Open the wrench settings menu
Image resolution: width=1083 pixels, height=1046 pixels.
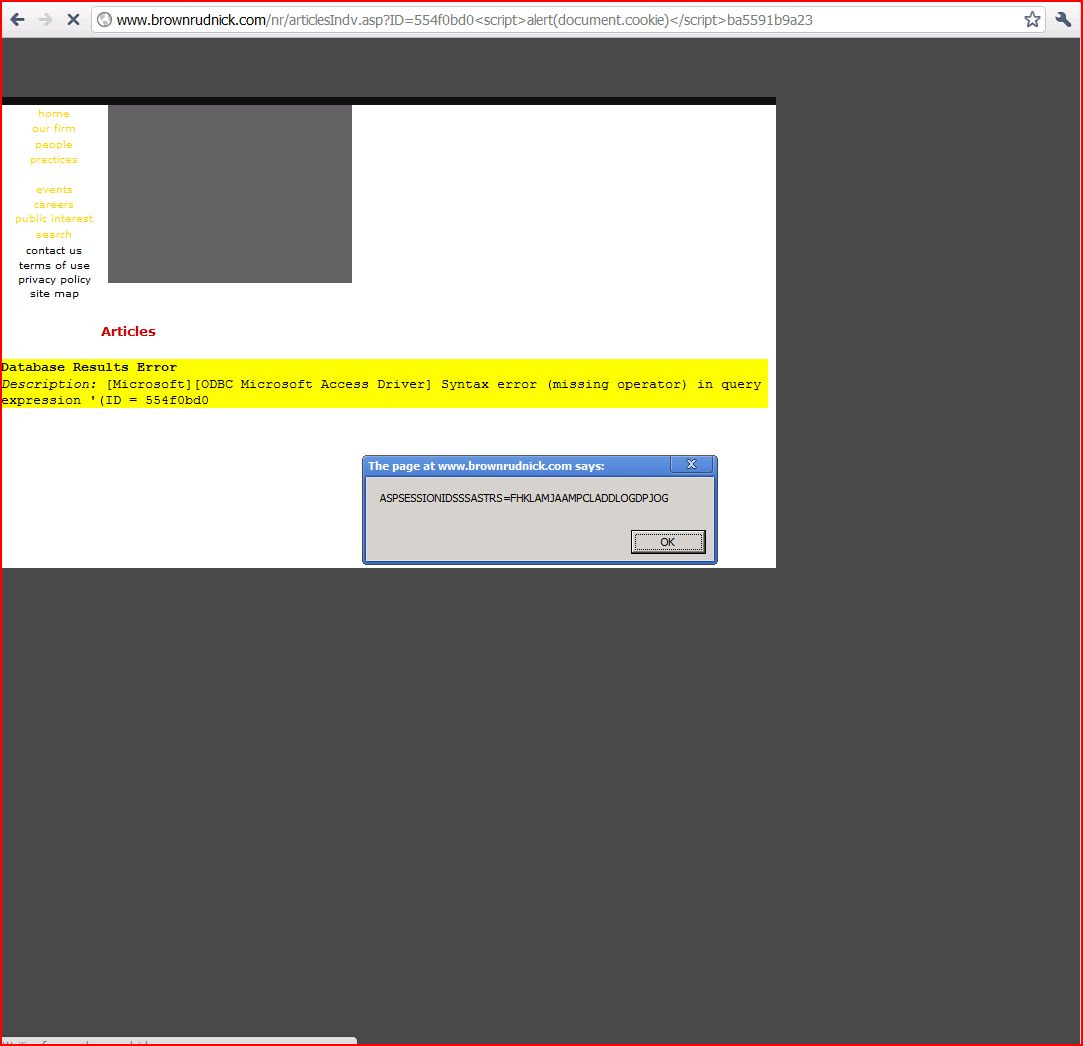click(1063, 19)
